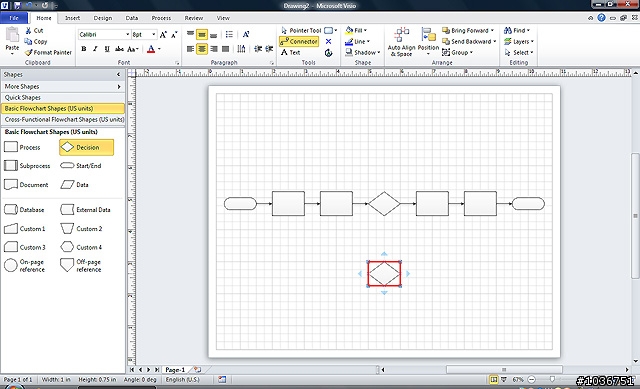Open the File menu button
Image resolution: width=640 pixels, height=389 pixels.
(14, 18)
